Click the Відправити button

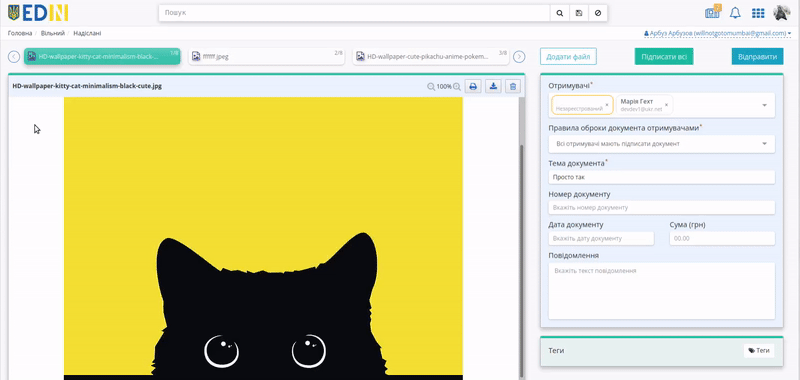[x=757, y=57]
